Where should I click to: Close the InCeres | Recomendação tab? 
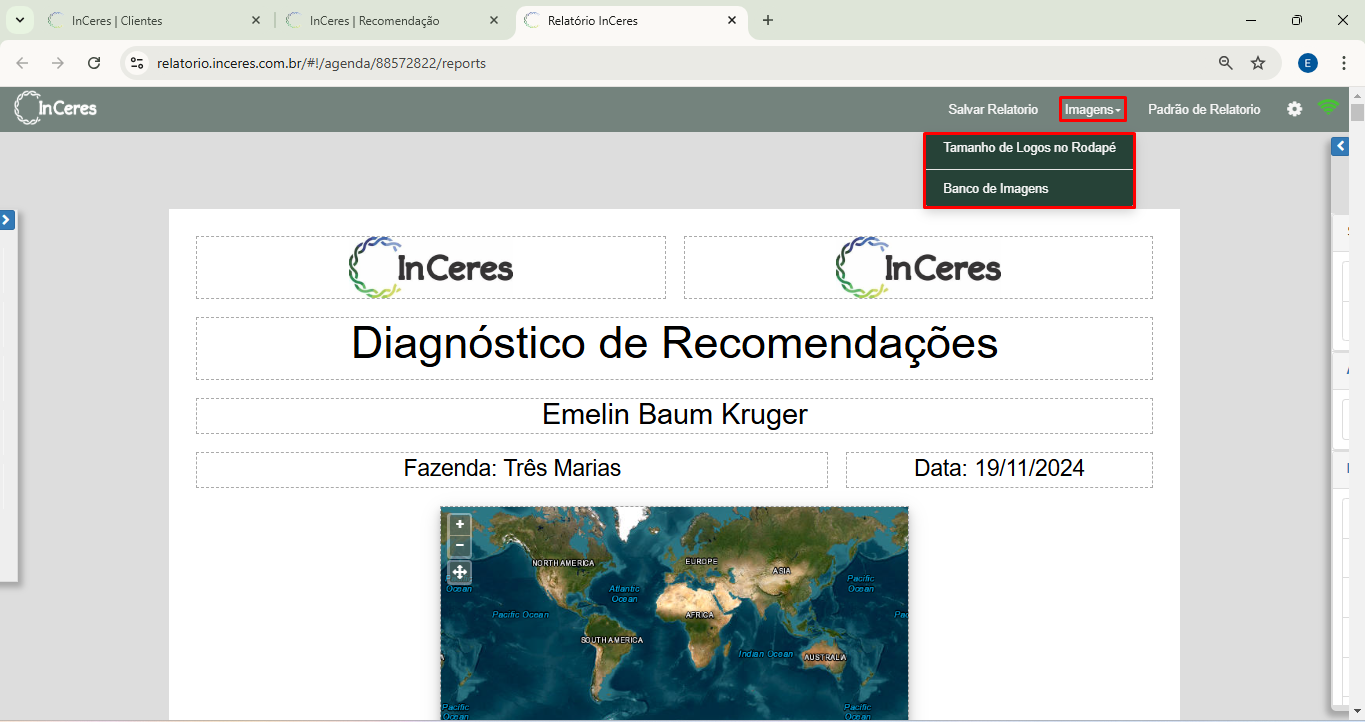494,20
